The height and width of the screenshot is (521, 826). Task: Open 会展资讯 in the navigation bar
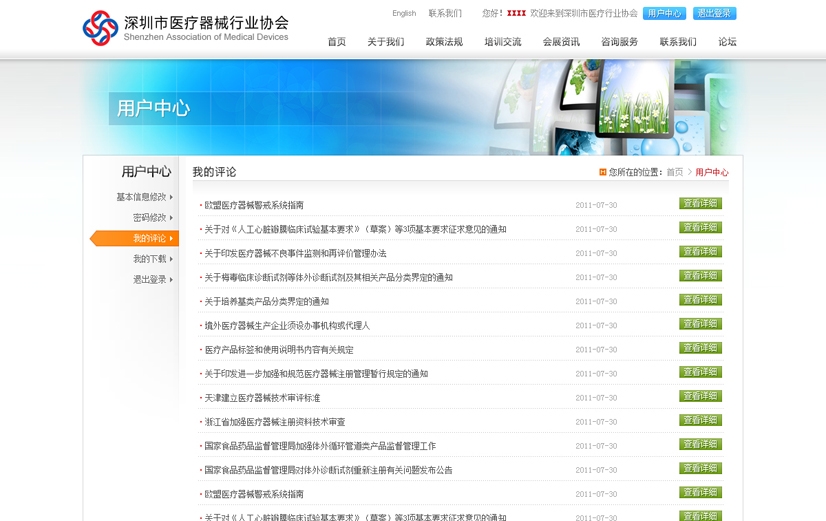coord(561,42)
